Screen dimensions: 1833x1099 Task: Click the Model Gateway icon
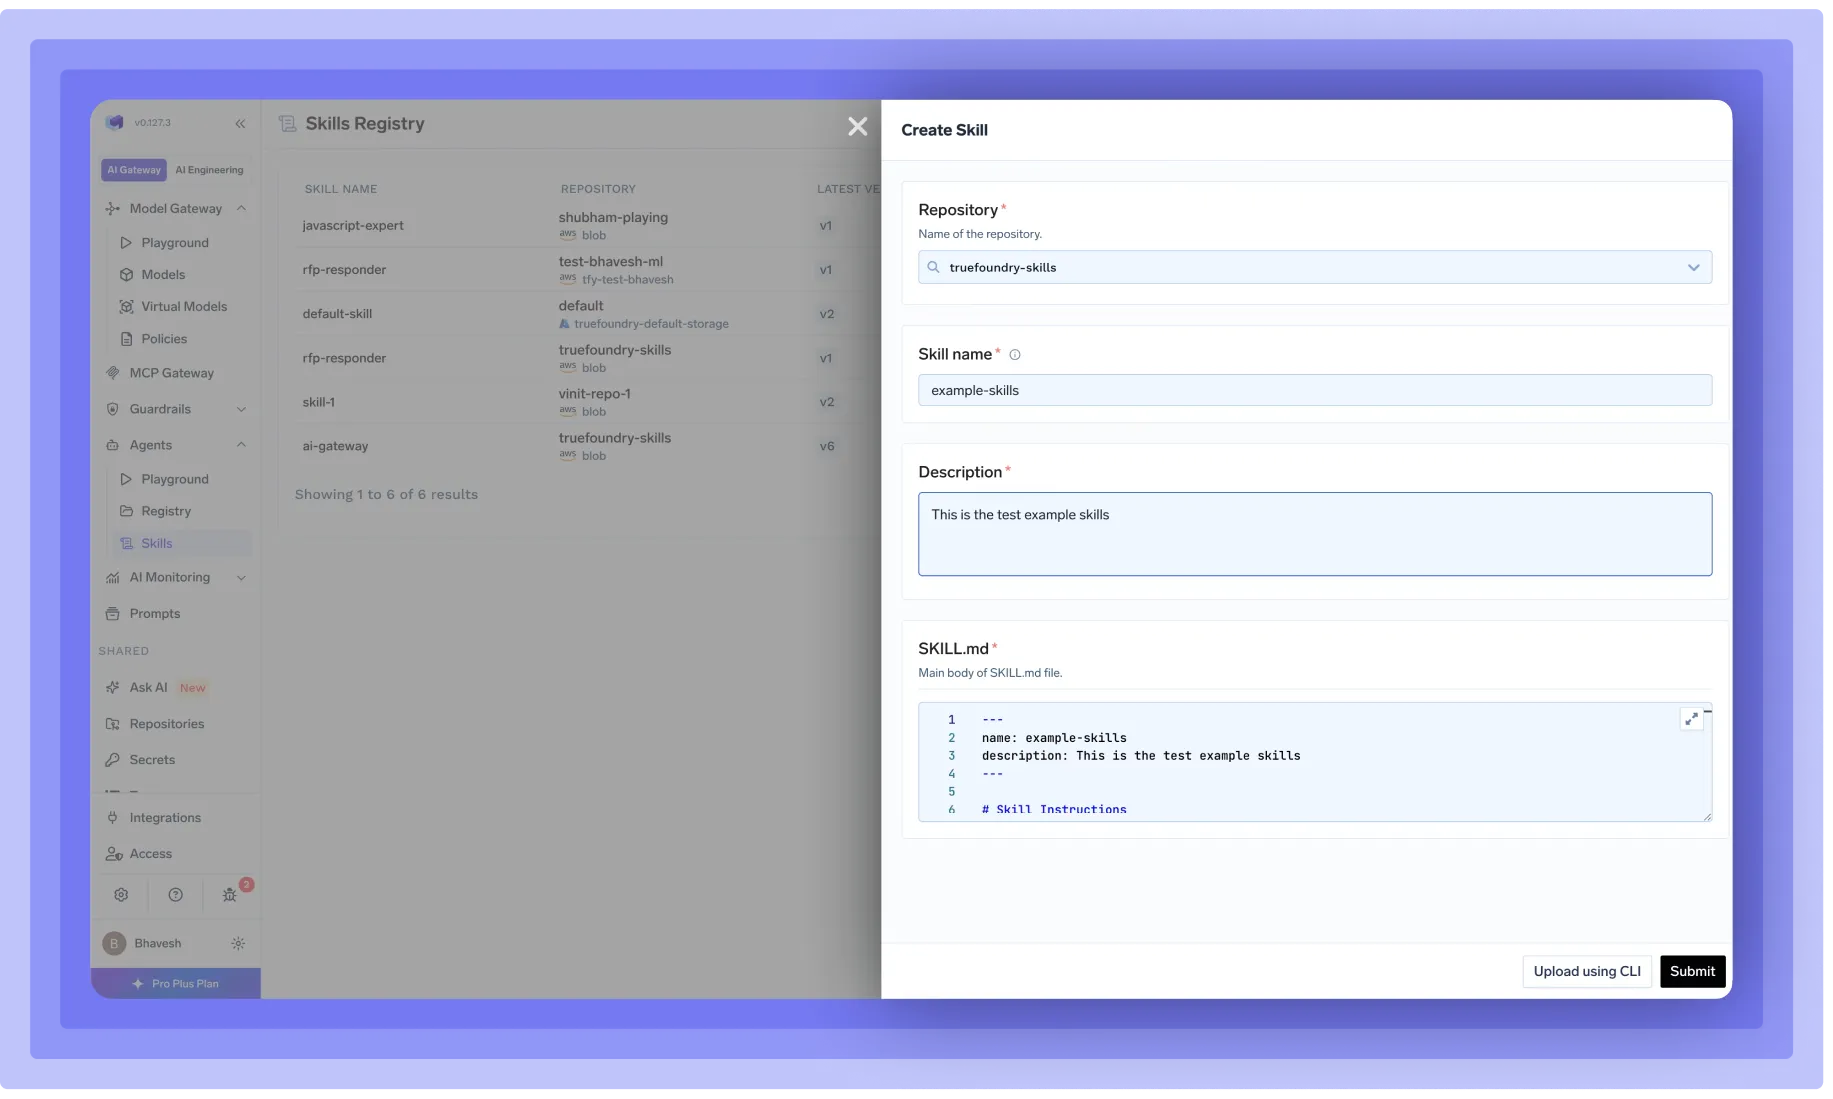(x=113, y=208)
